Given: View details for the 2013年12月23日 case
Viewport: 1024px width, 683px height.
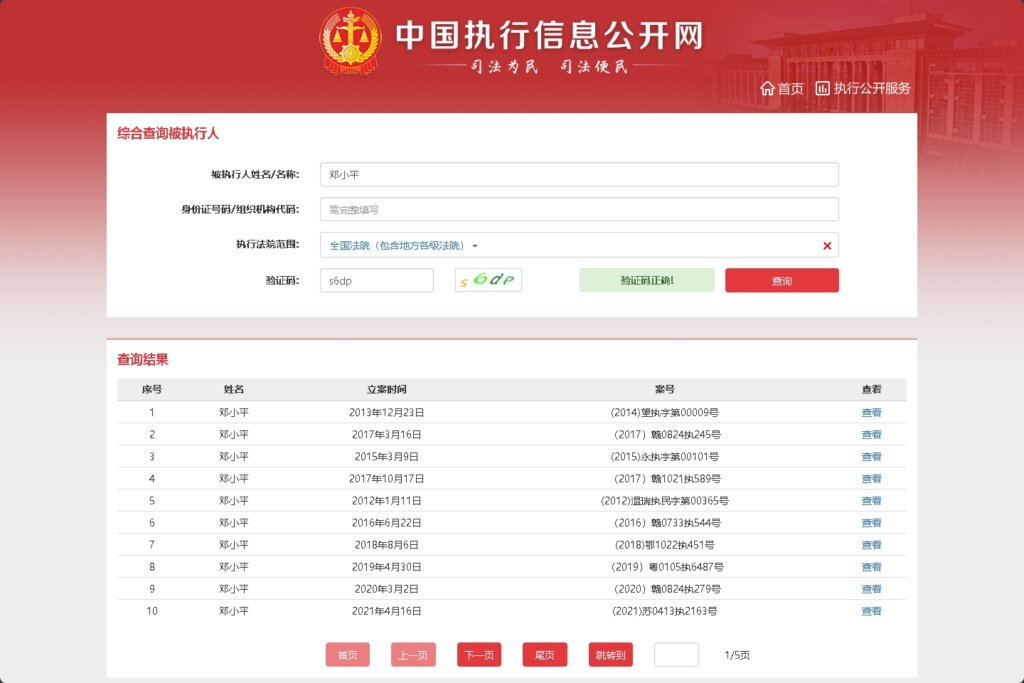Looking at the screenshot, I should point(871,413).
